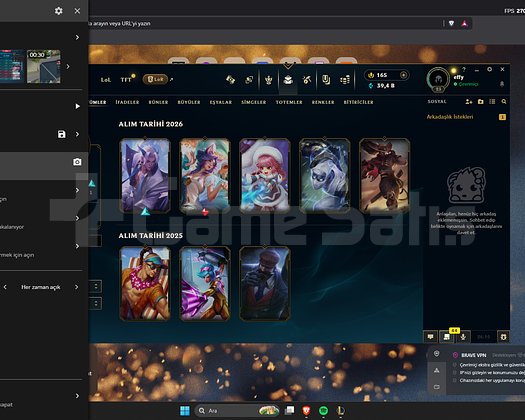Select the 2026 skin card with pink-haired winter girl
The height and width of the screenshot is (420, 525).
tap(265, 176)
